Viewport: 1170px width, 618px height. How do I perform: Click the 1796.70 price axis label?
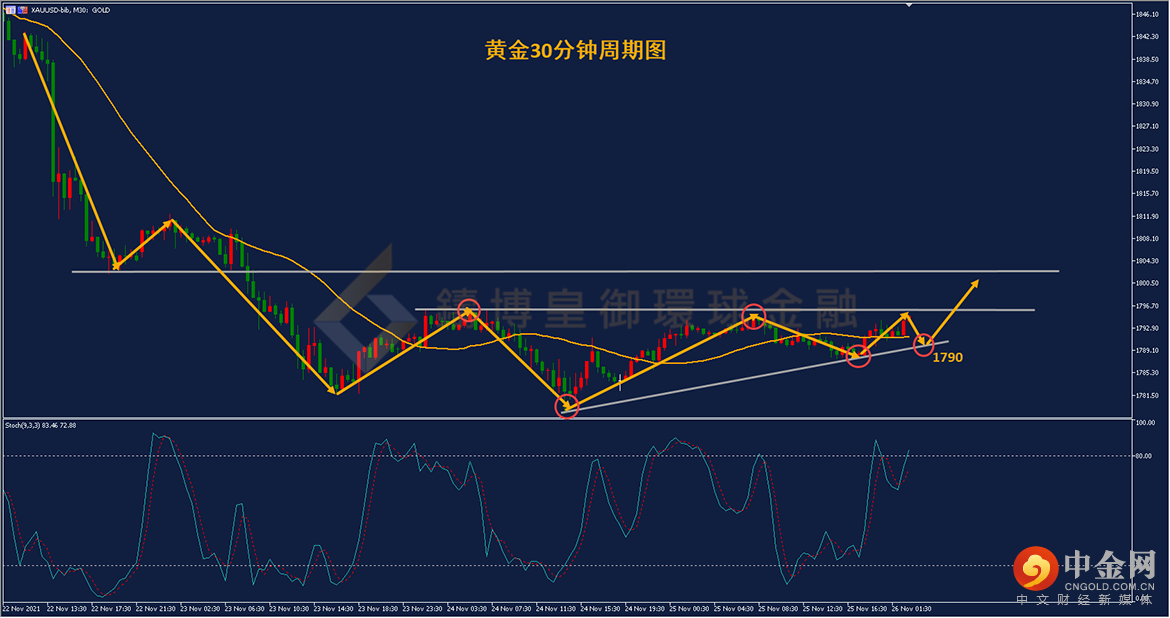point(1147,305)
